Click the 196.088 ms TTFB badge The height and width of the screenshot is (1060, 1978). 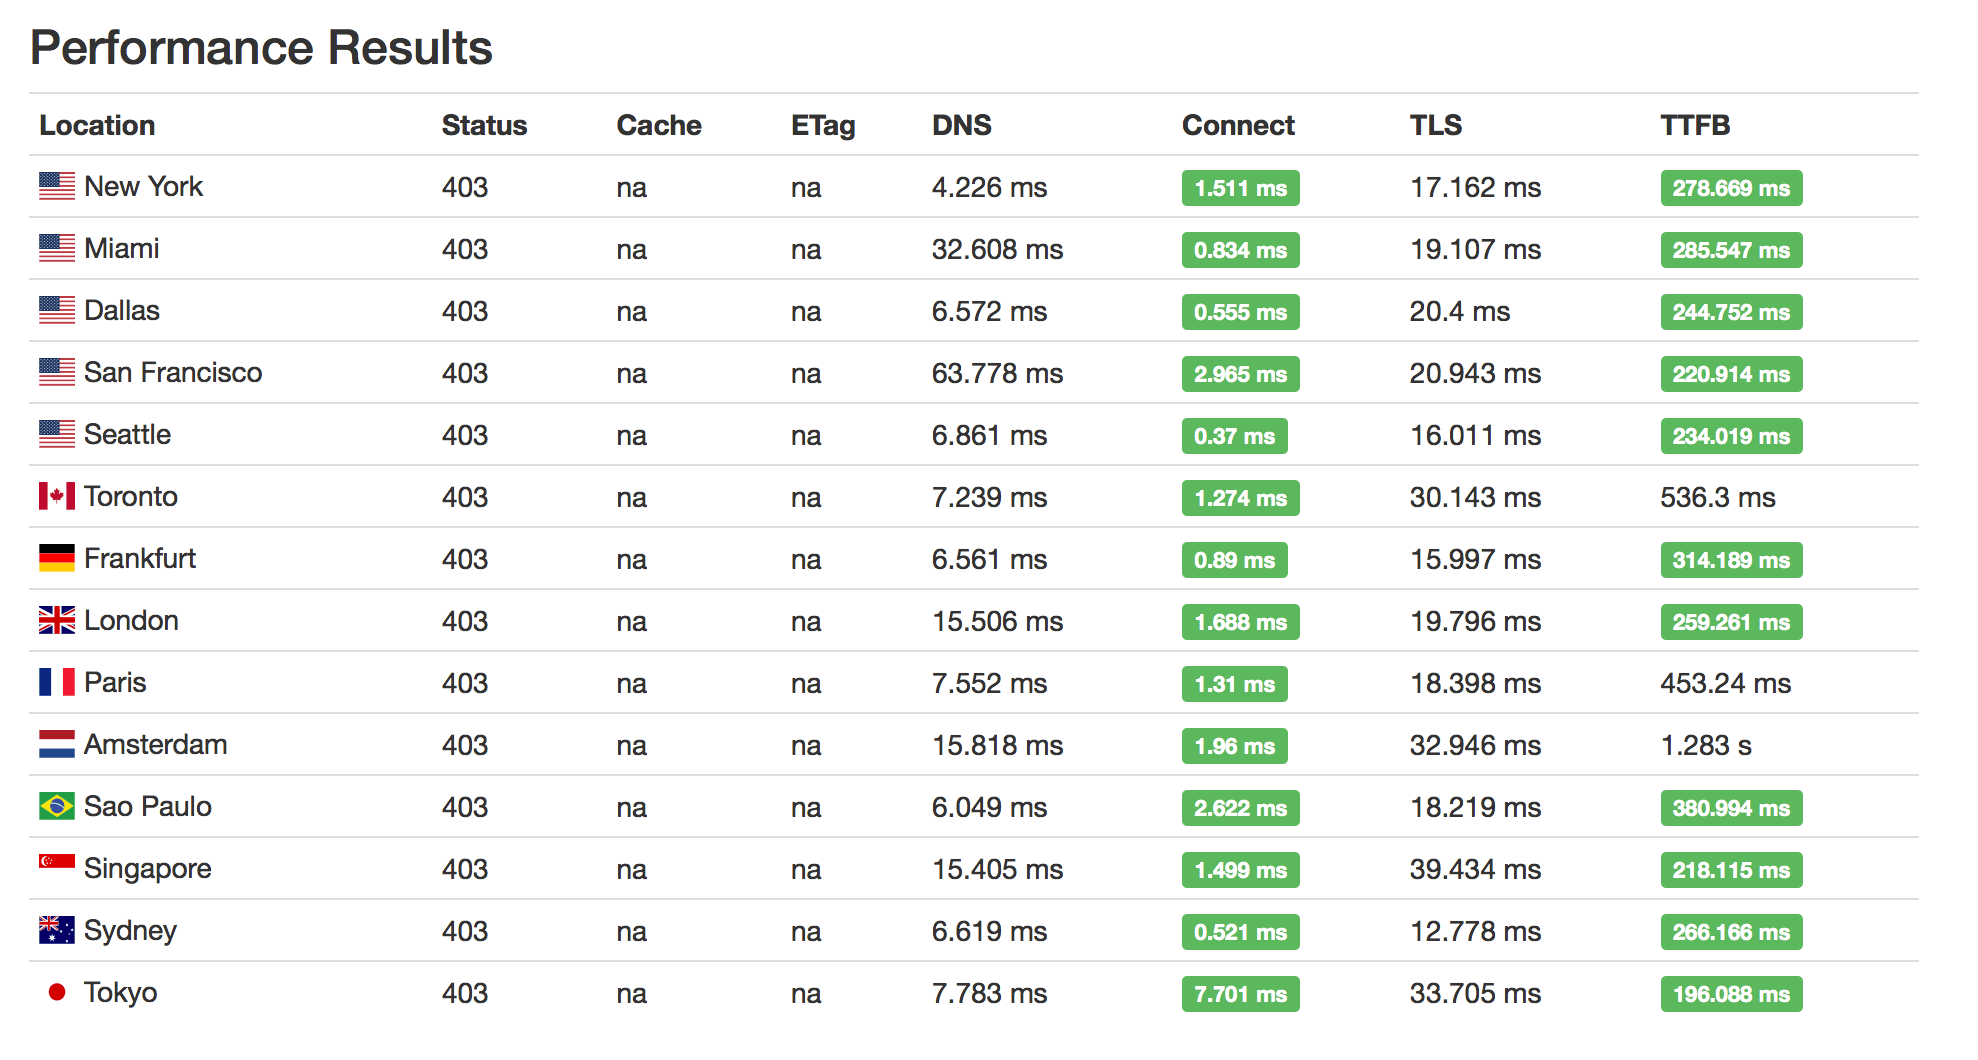tap(1731, 994)
